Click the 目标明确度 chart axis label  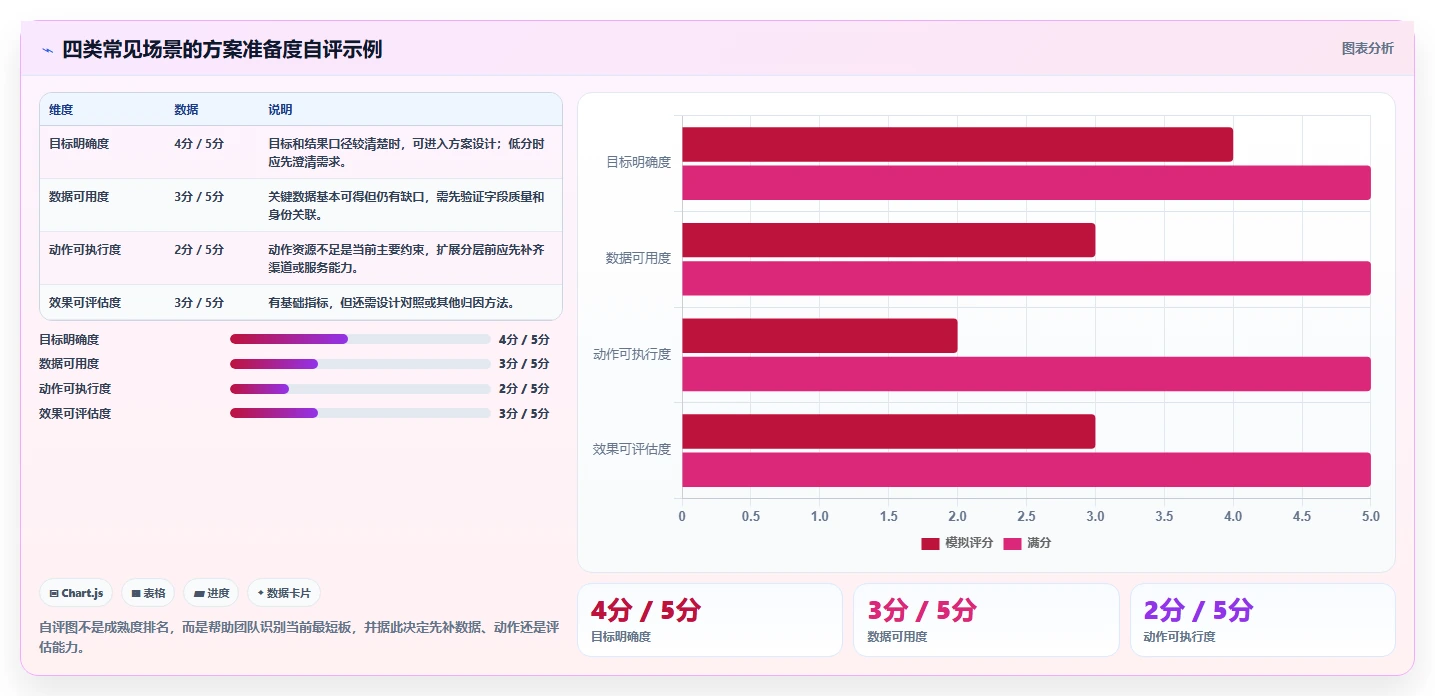[638, 162]
